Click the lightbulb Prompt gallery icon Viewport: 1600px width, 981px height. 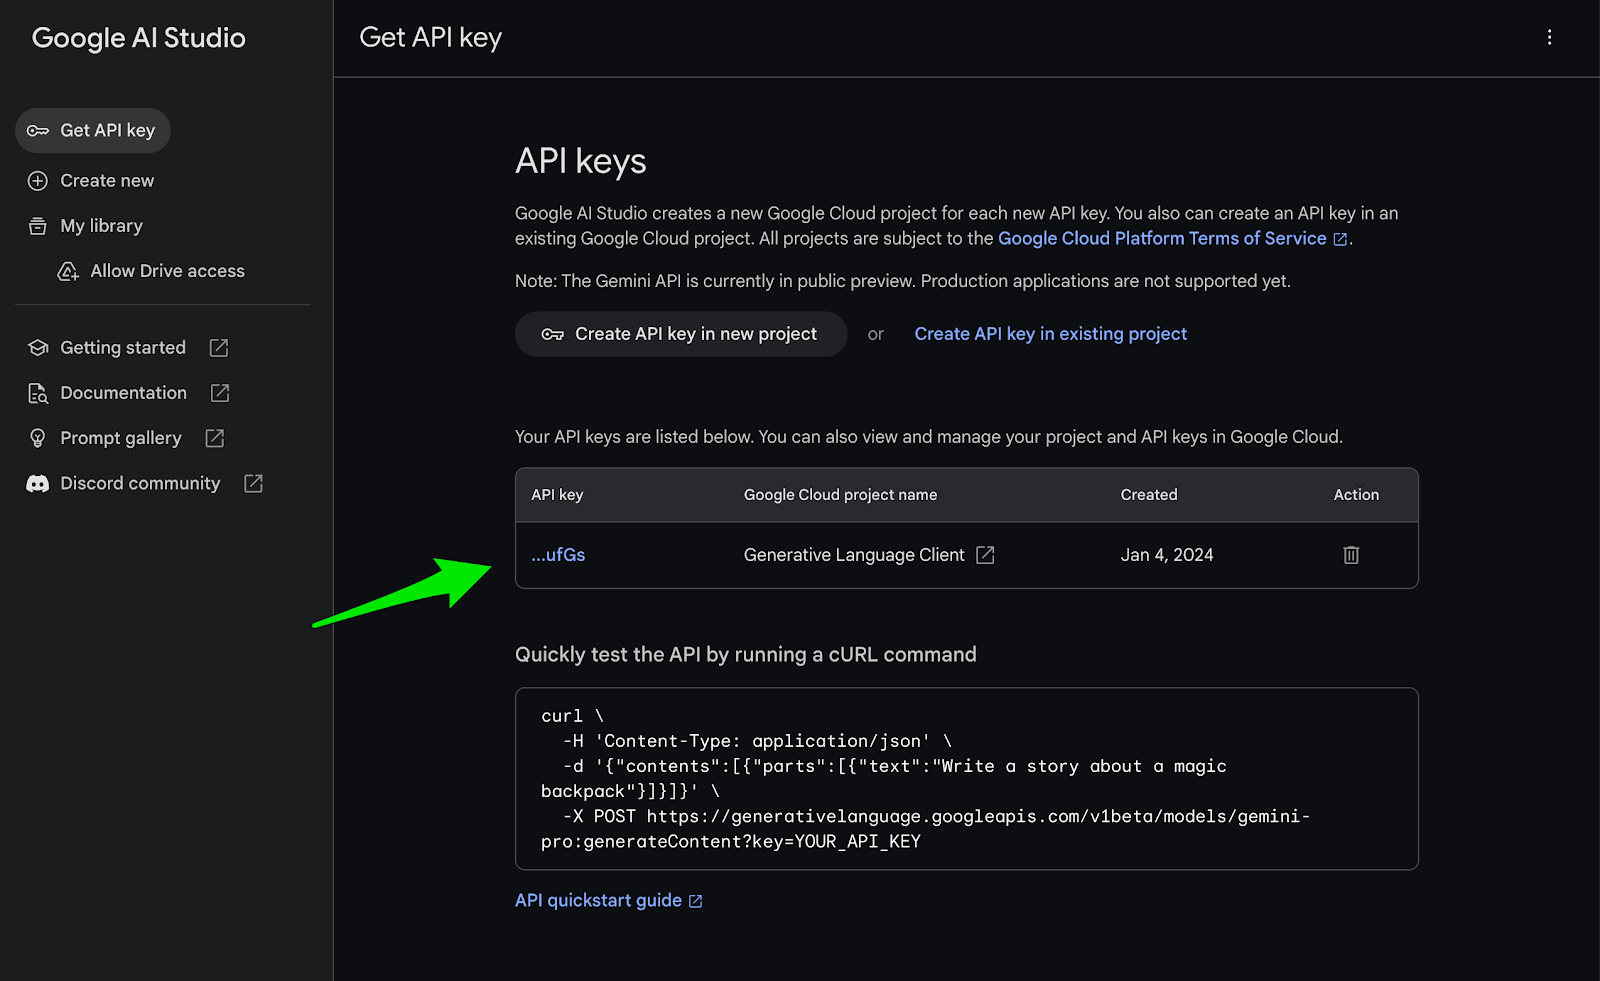pyautogui.click(x=38, y=438)
